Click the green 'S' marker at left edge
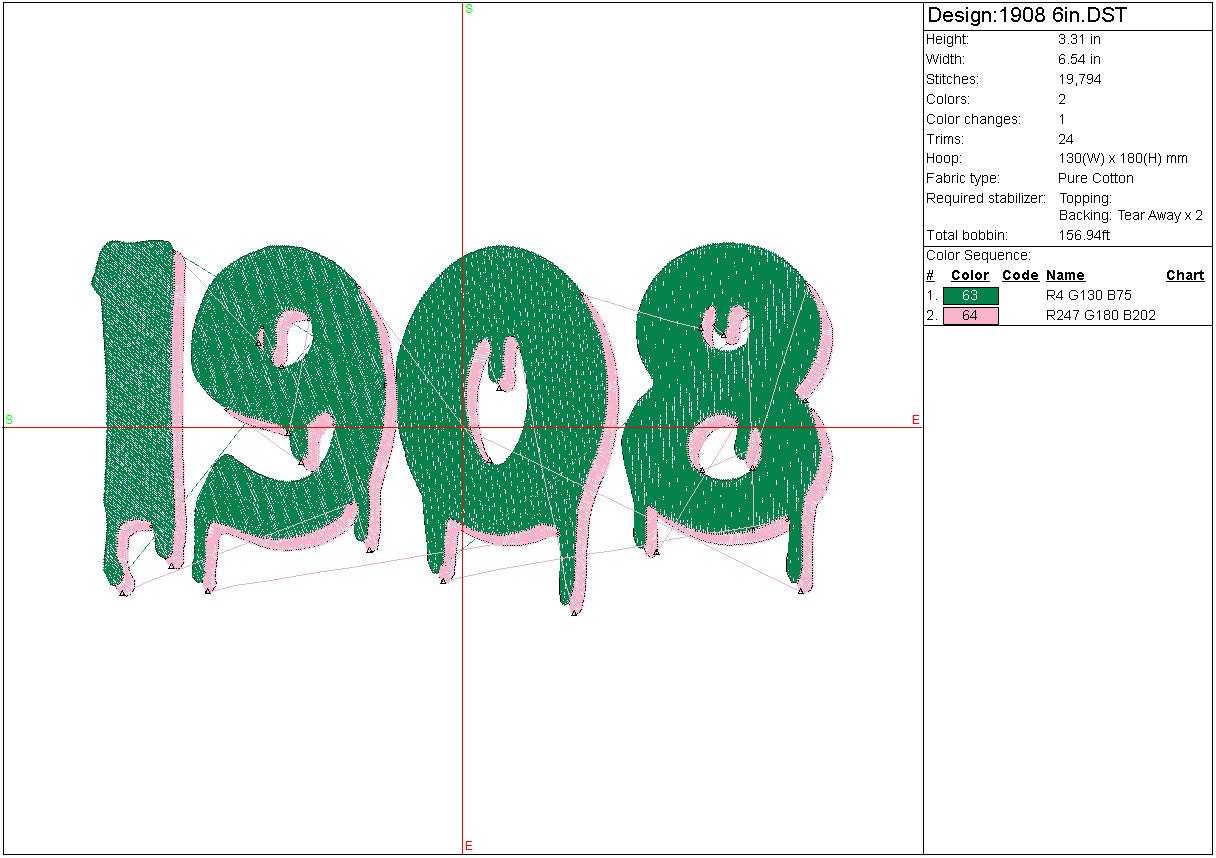Screen dimensions: 1216x858 9,419
